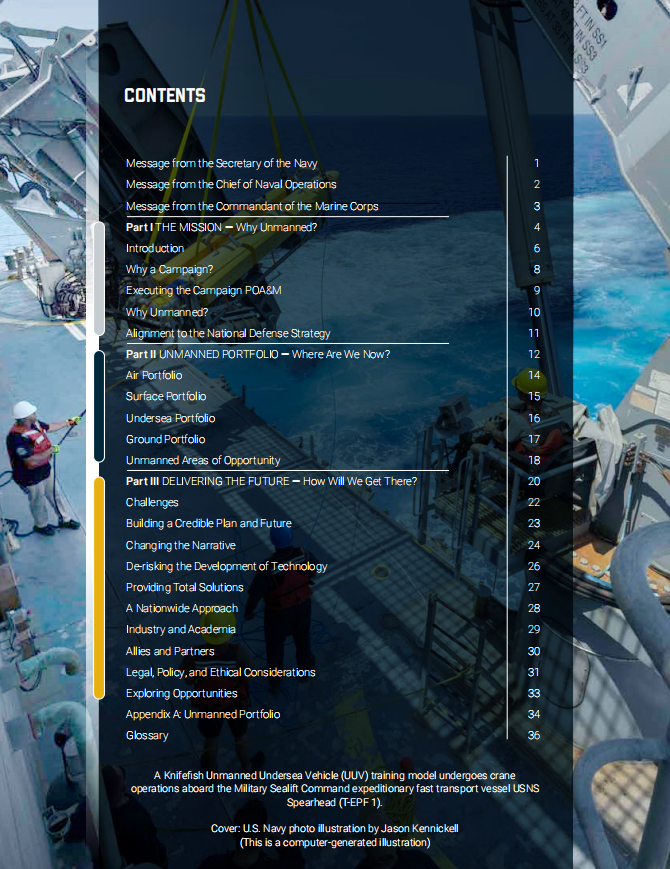Open 'Building a Credible Plan and Future'

[208, 524]
